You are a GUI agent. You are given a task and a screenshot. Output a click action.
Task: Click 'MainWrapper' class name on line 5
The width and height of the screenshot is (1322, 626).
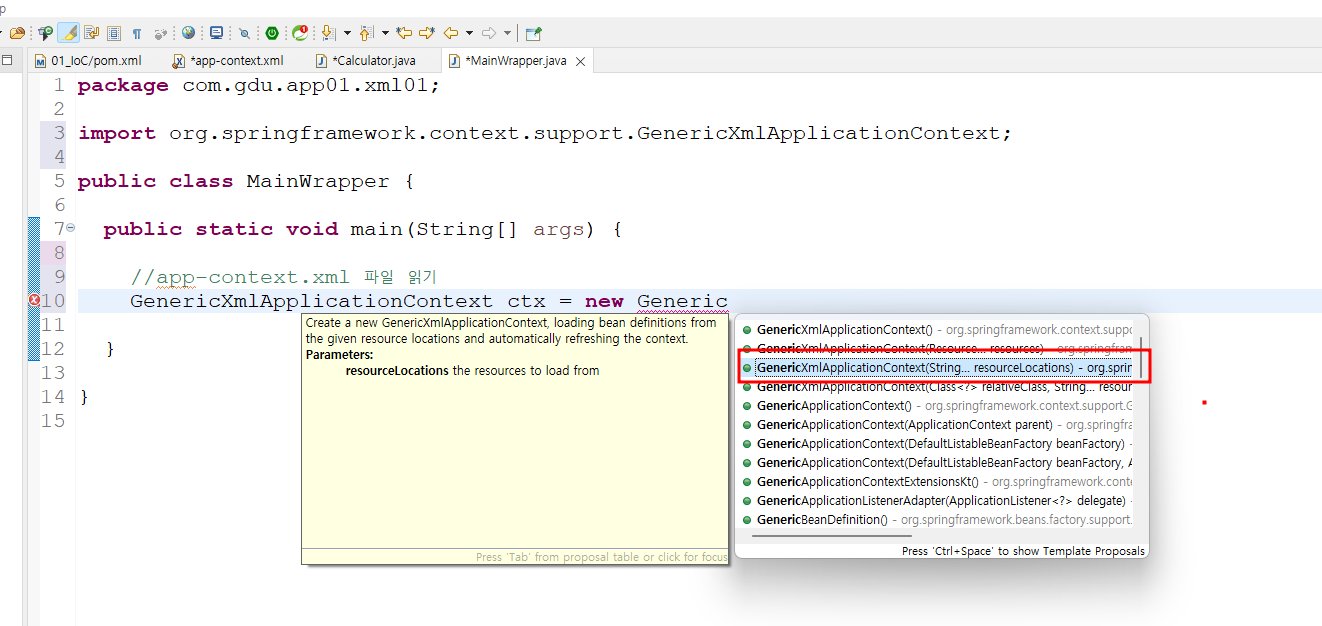(318, 181)
